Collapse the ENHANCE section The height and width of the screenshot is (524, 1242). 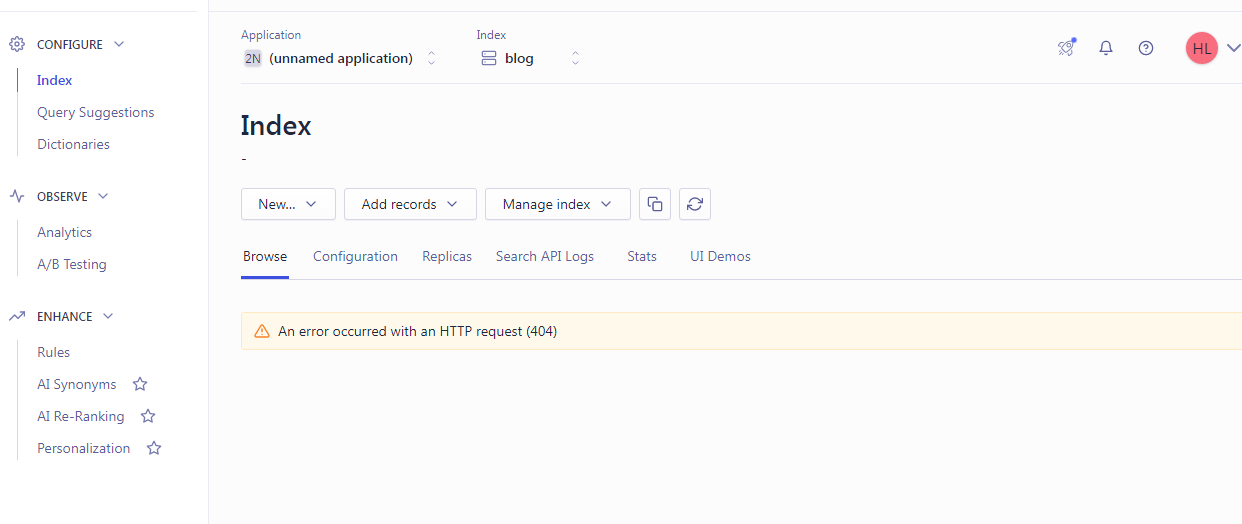108,316
